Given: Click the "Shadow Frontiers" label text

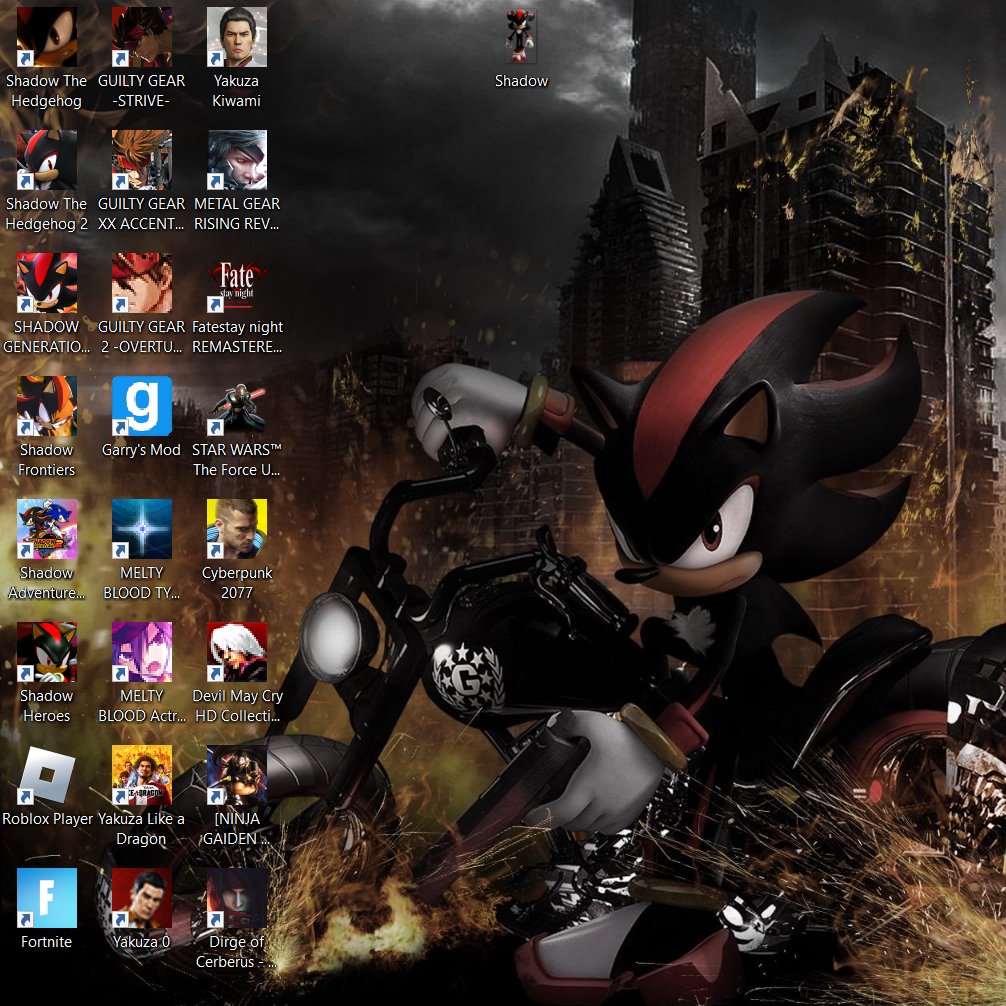Looking at the screenshot, I should point(46,460).
